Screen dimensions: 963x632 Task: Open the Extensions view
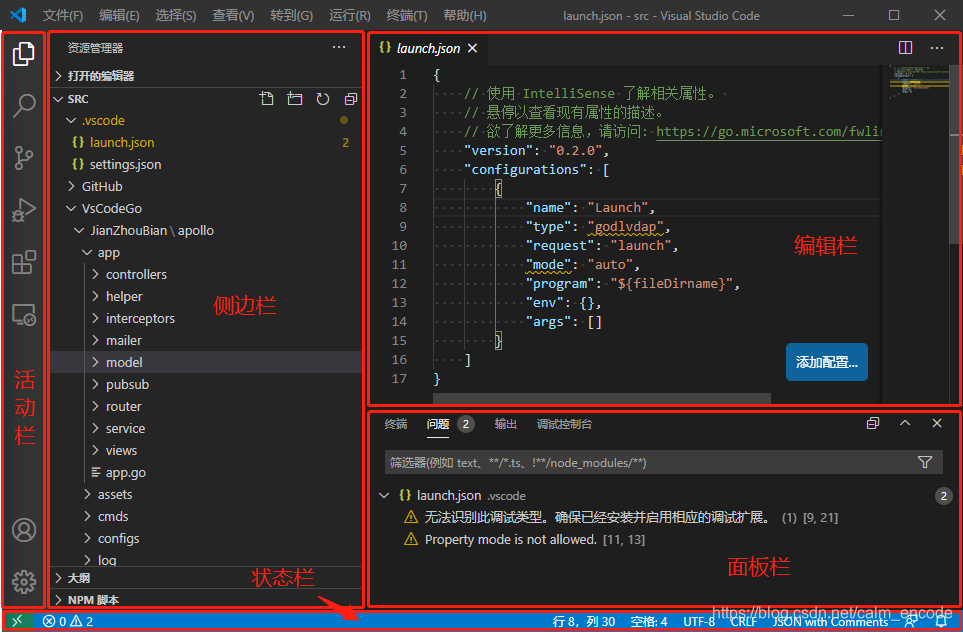[x=24, y=262]
